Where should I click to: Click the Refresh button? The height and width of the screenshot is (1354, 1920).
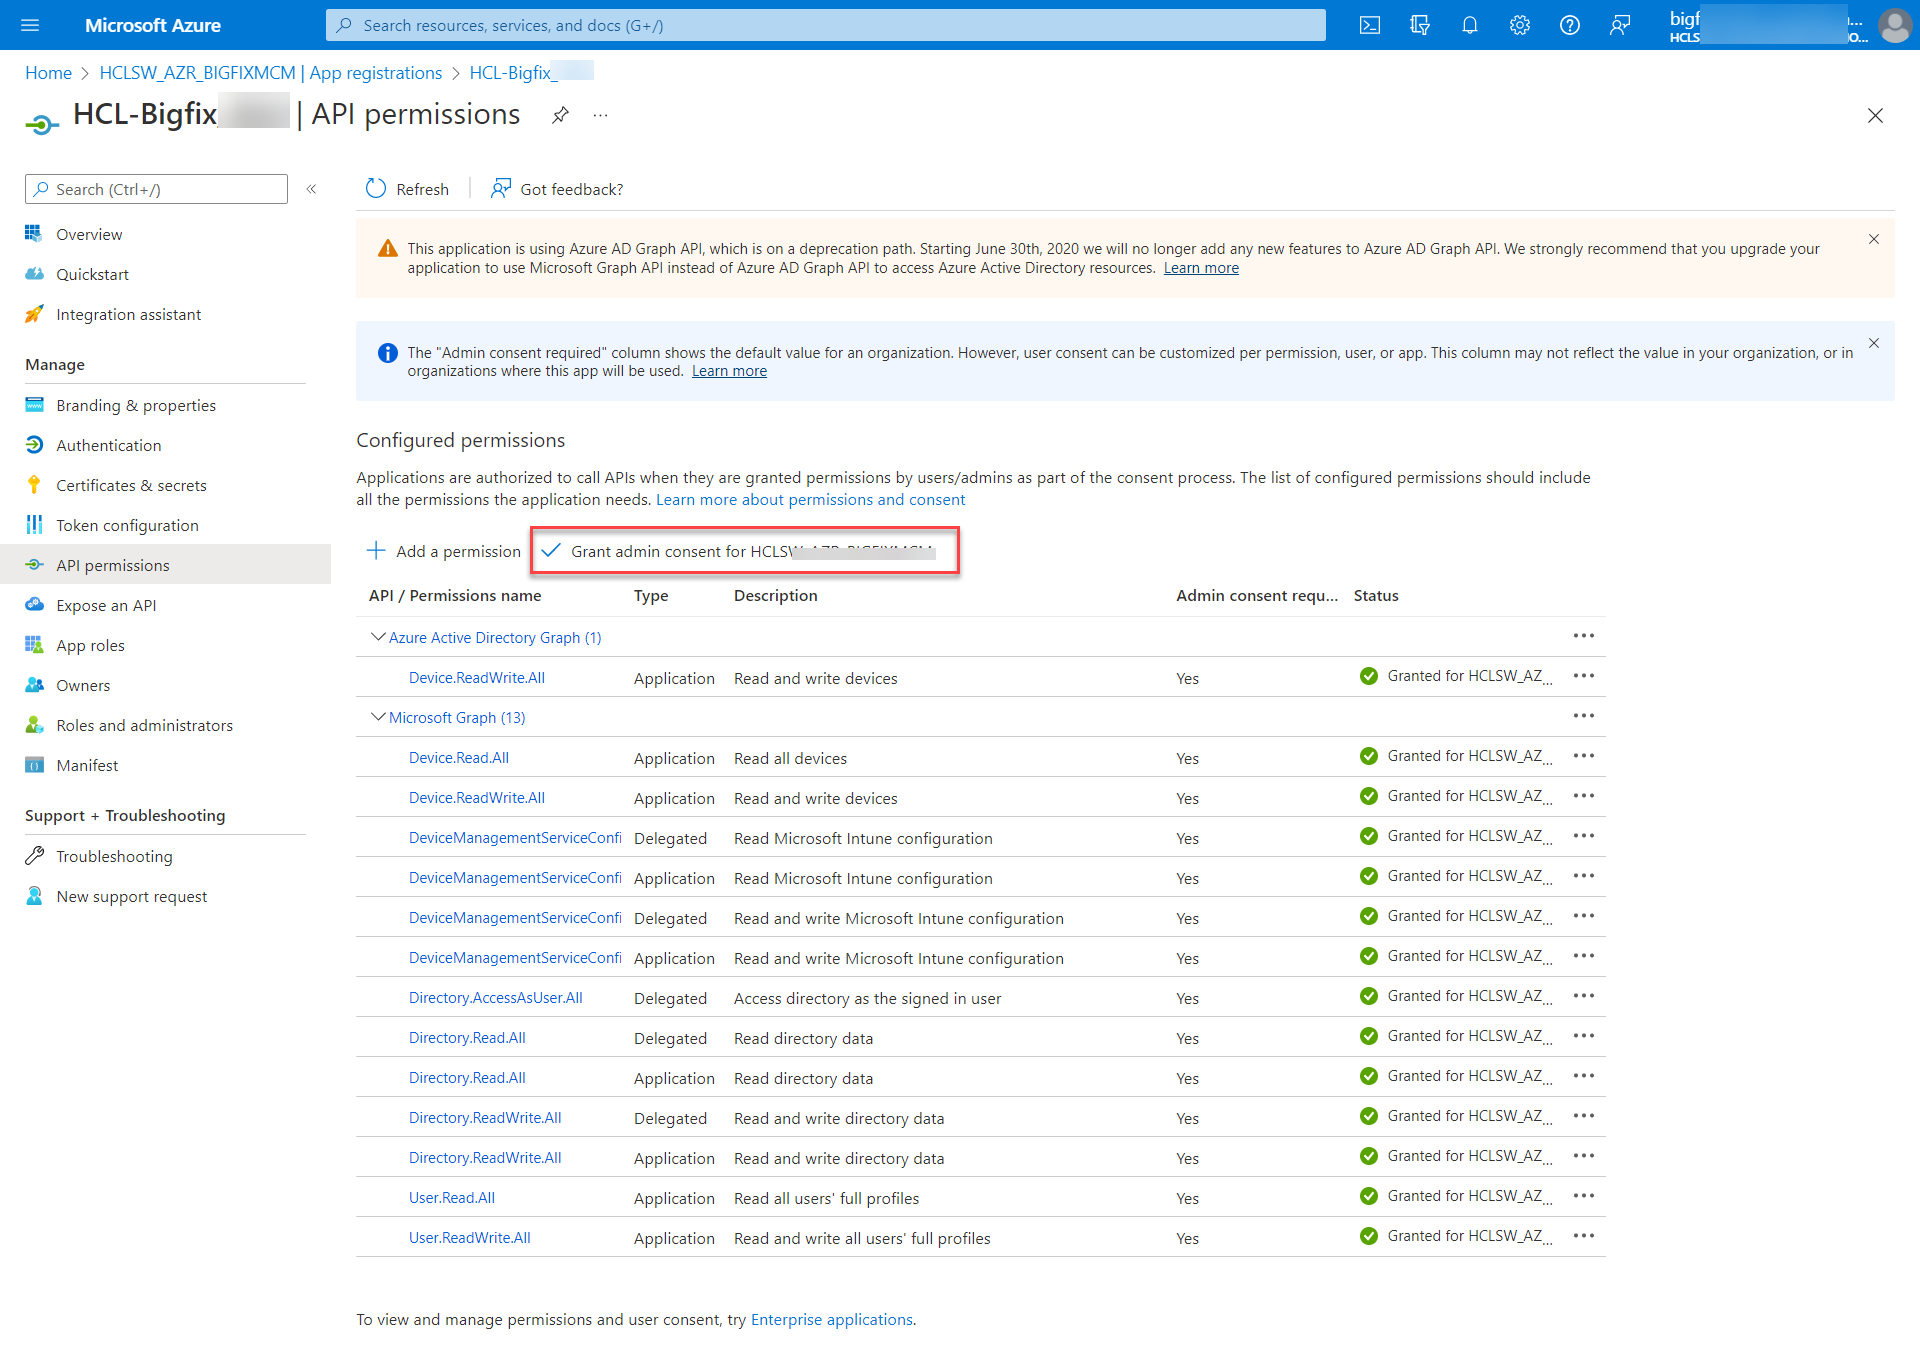(407, 189)
